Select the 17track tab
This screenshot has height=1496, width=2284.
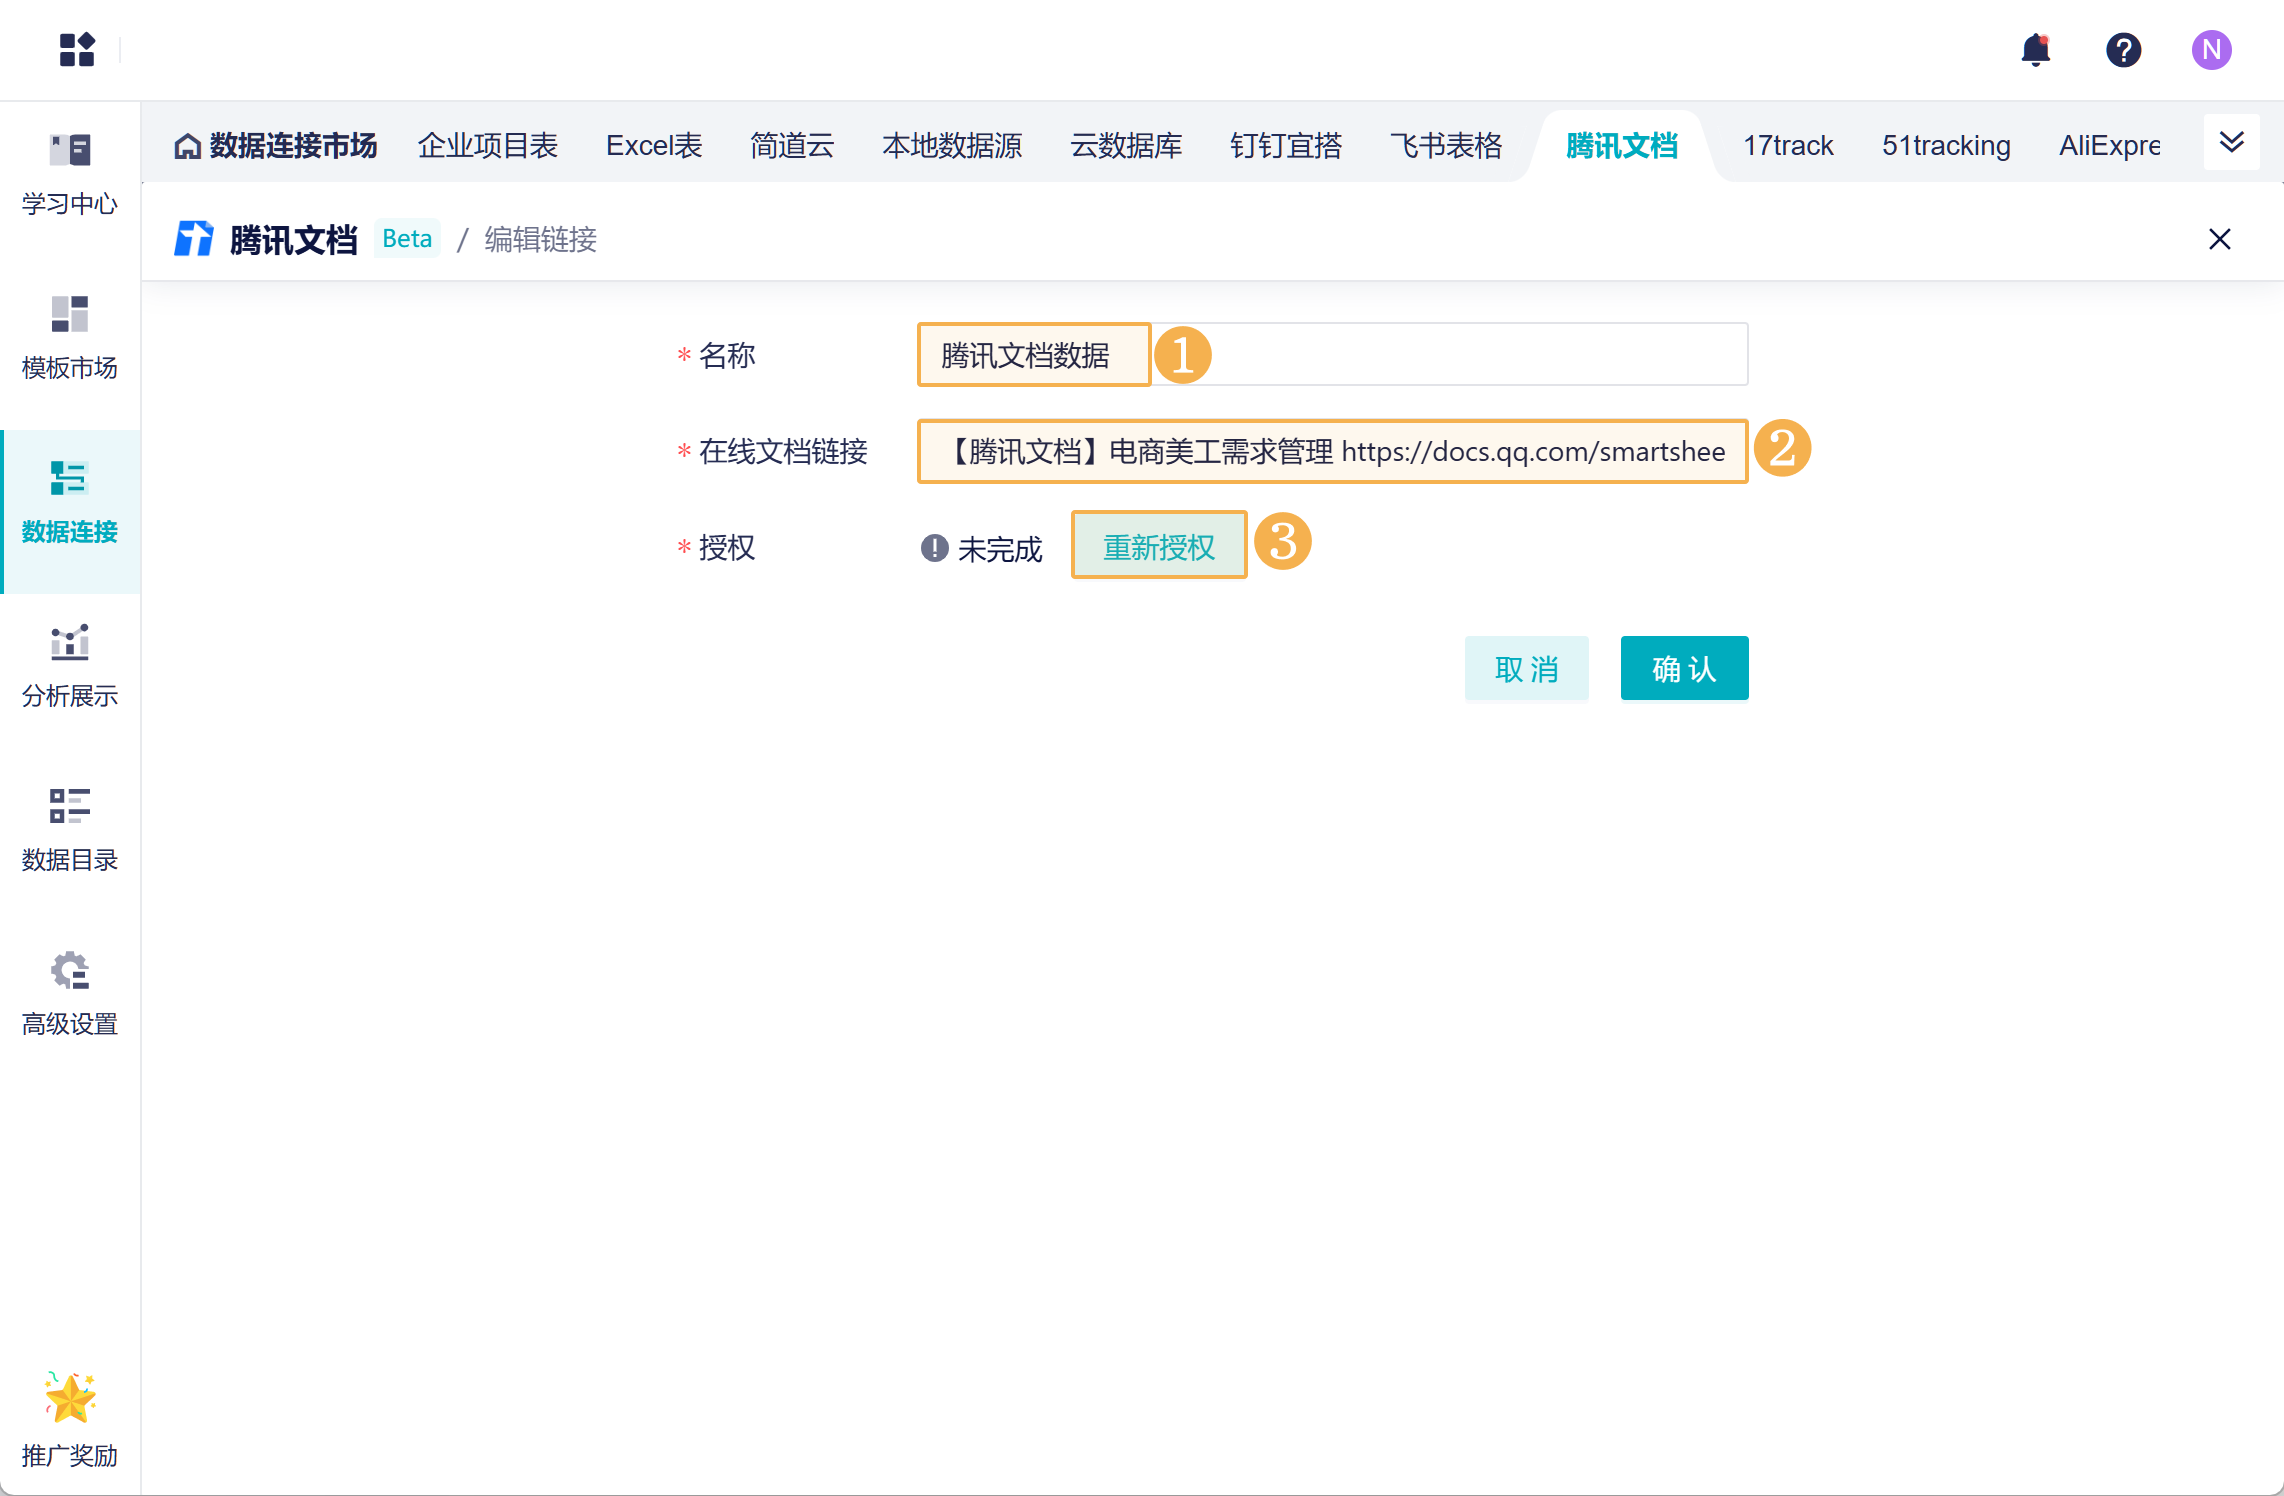coord(1788,146)
